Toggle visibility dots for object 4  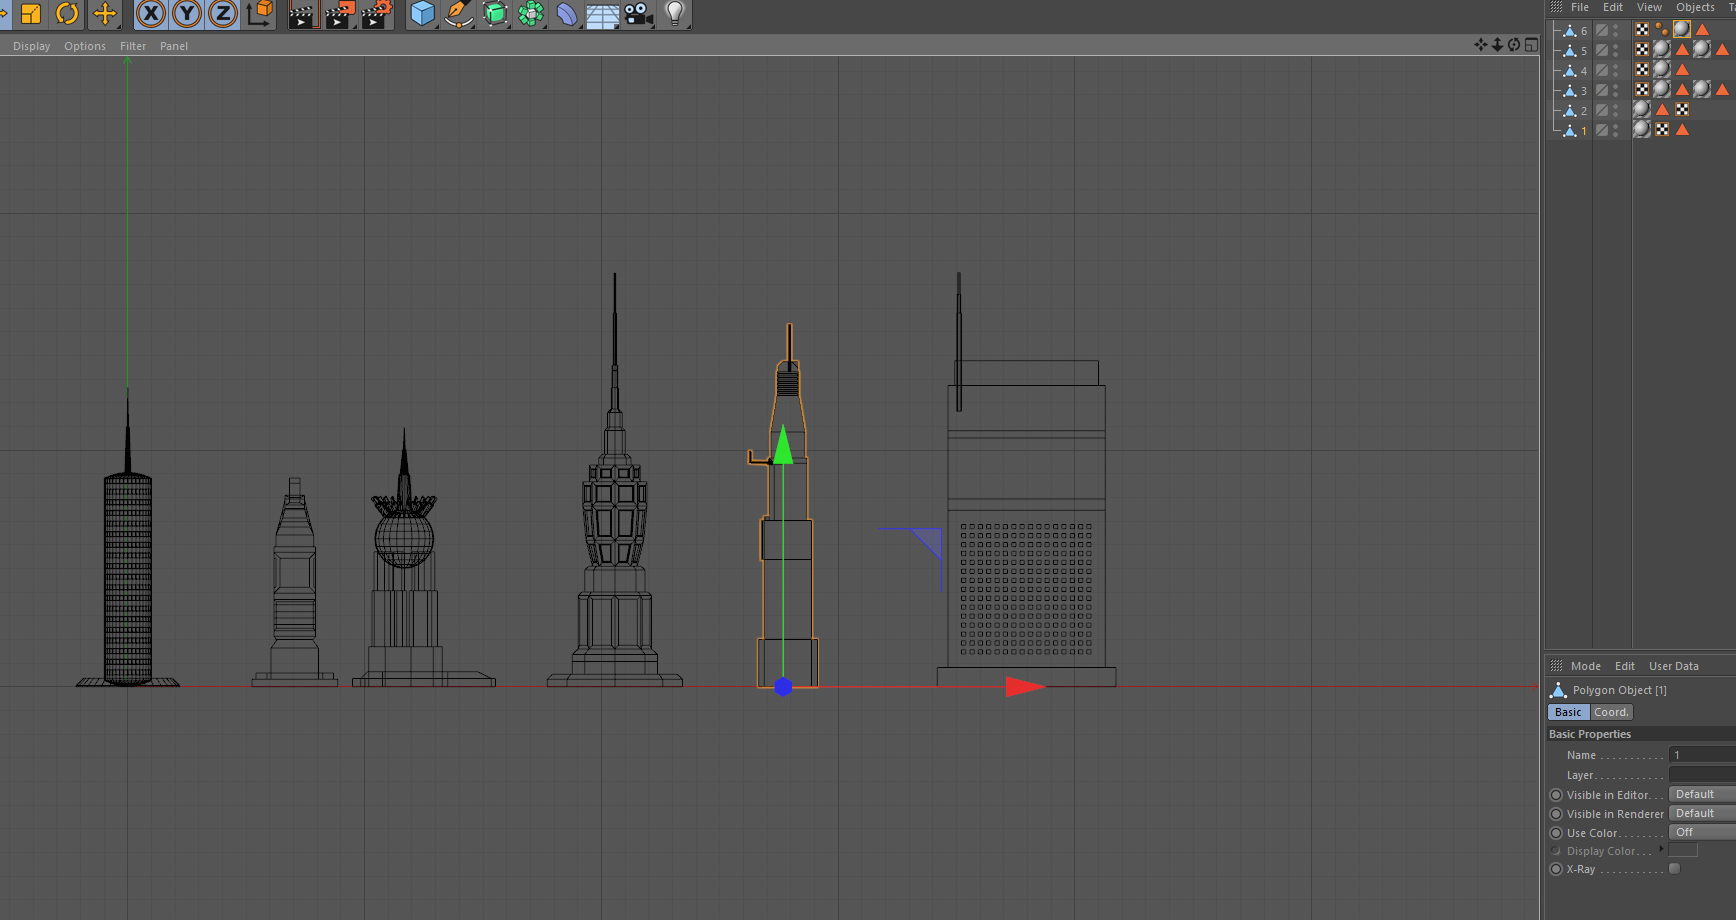(x=1616, y=71)
